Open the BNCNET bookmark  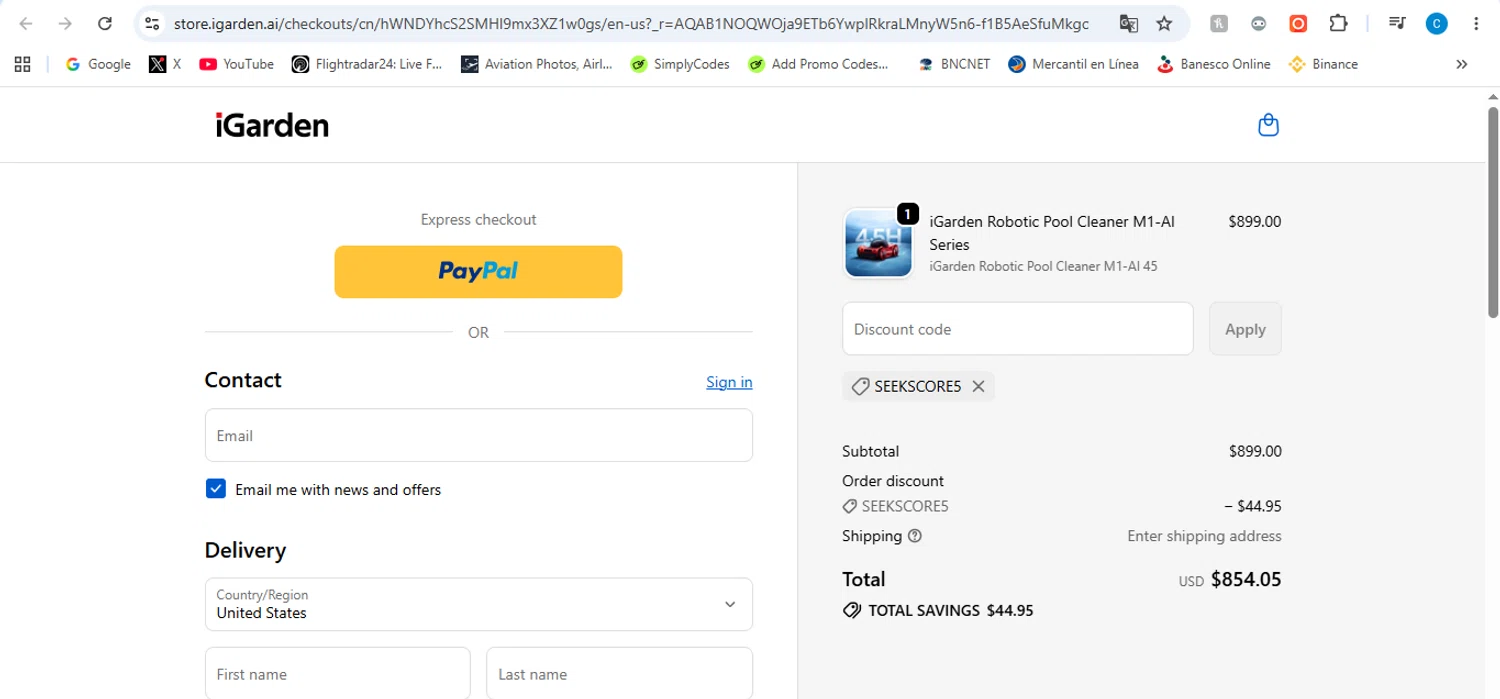tap(954, 64)
